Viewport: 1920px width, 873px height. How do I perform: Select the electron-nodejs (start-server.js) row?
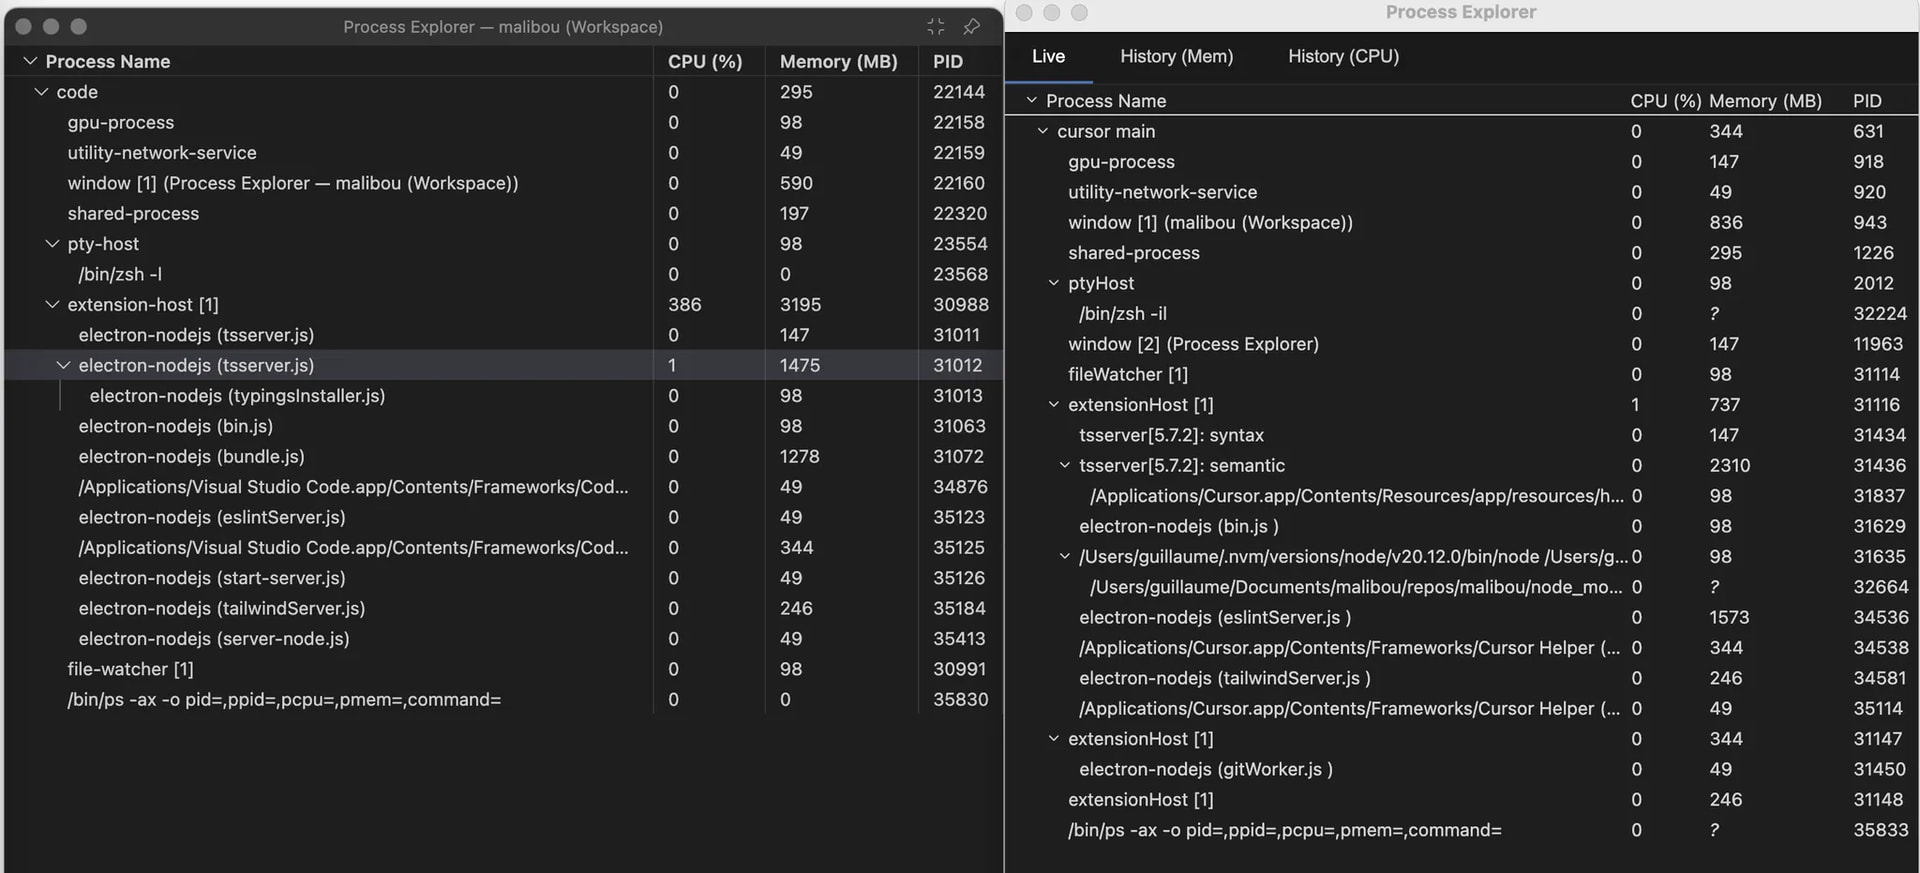tap(504, 578)
